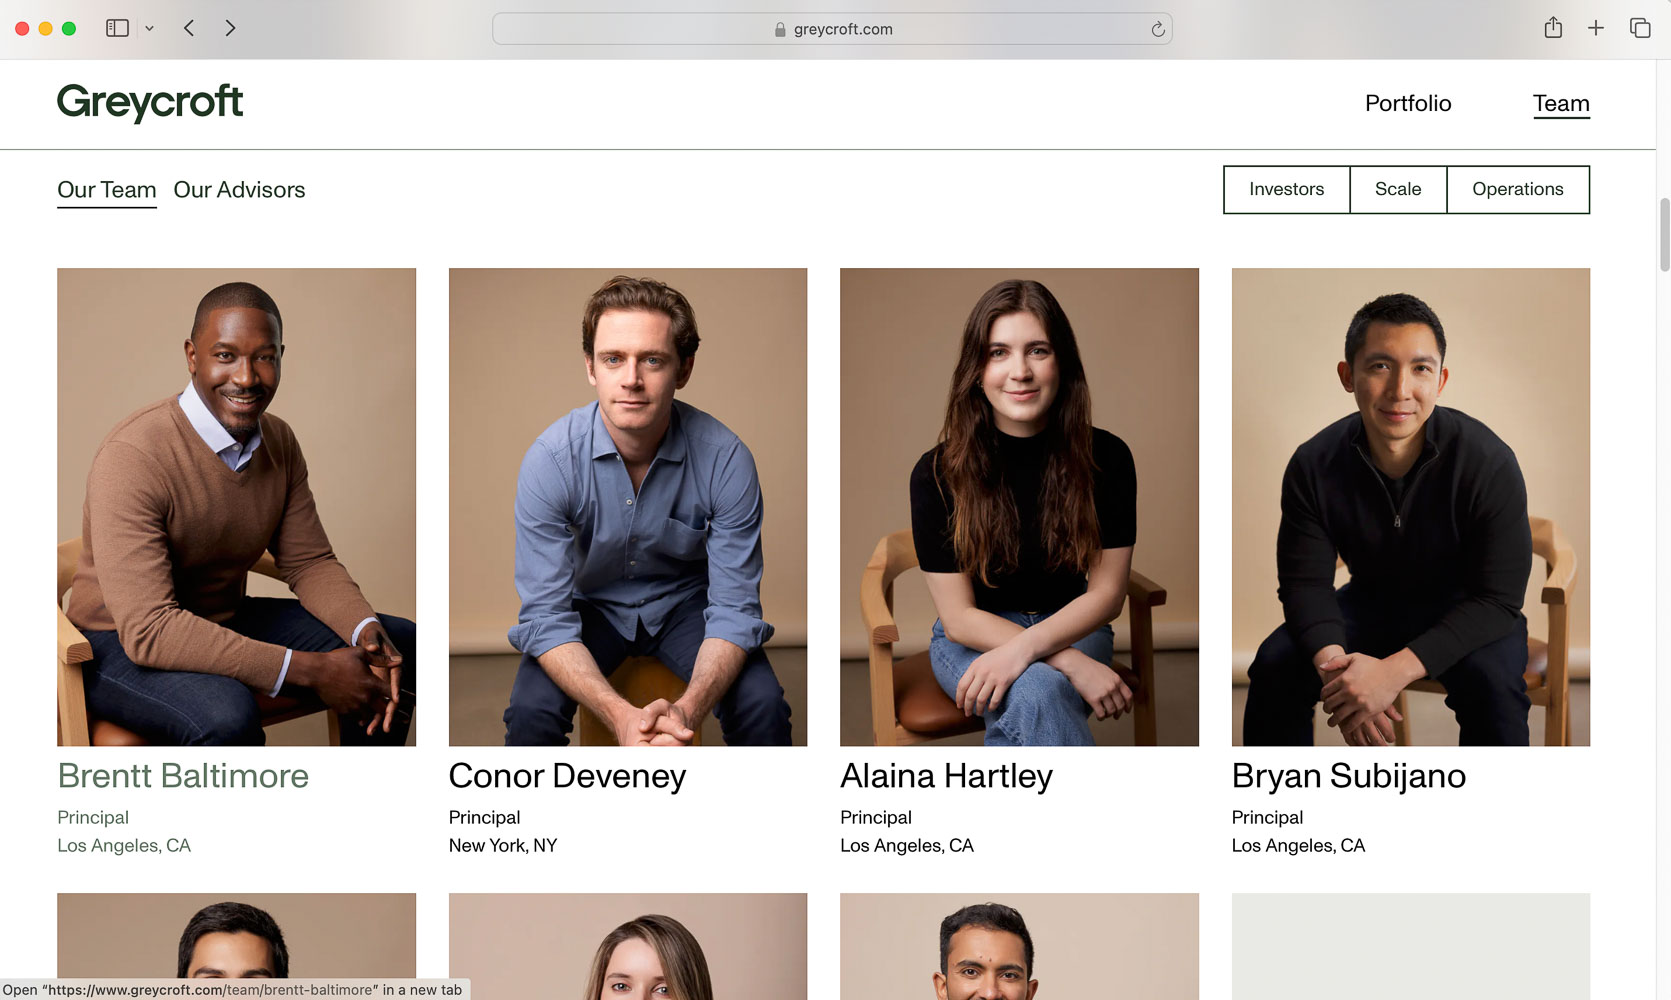This screenshot has width=1671, height=1000.
Task: Go forward with the forward arrow
Action: (x=230, y=28)
